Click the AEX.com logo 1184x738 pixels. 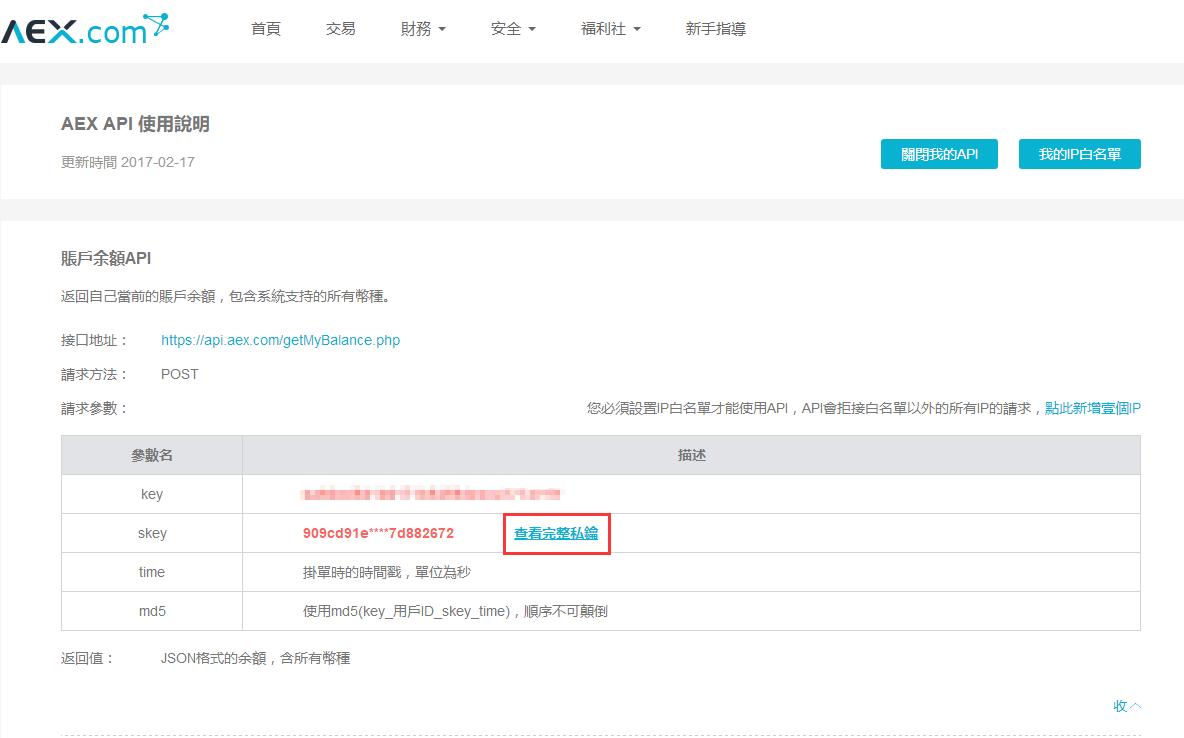click(x=85, y=29)
